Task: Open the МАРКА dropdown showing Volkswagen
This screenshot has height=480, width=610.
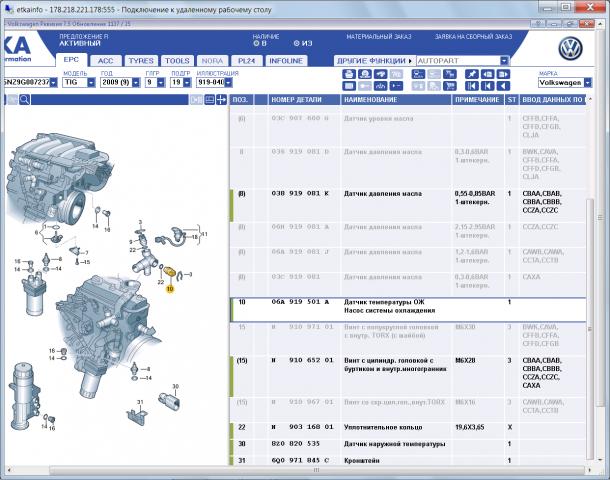Action: pyautogui.click(x=588, y=82)
